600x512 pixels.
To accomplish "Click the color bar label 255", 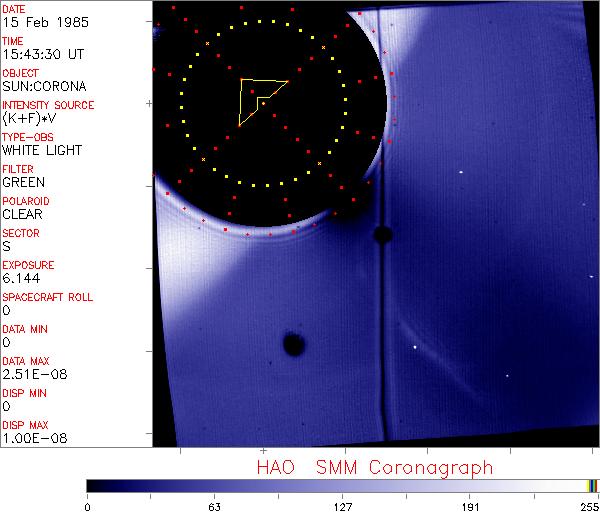I will click(590, 507).
